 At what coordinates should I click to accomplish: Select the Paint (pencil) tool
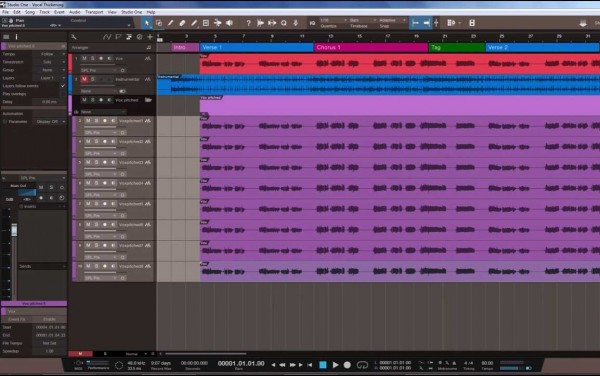pyautogui.click(x=194, y=23)
